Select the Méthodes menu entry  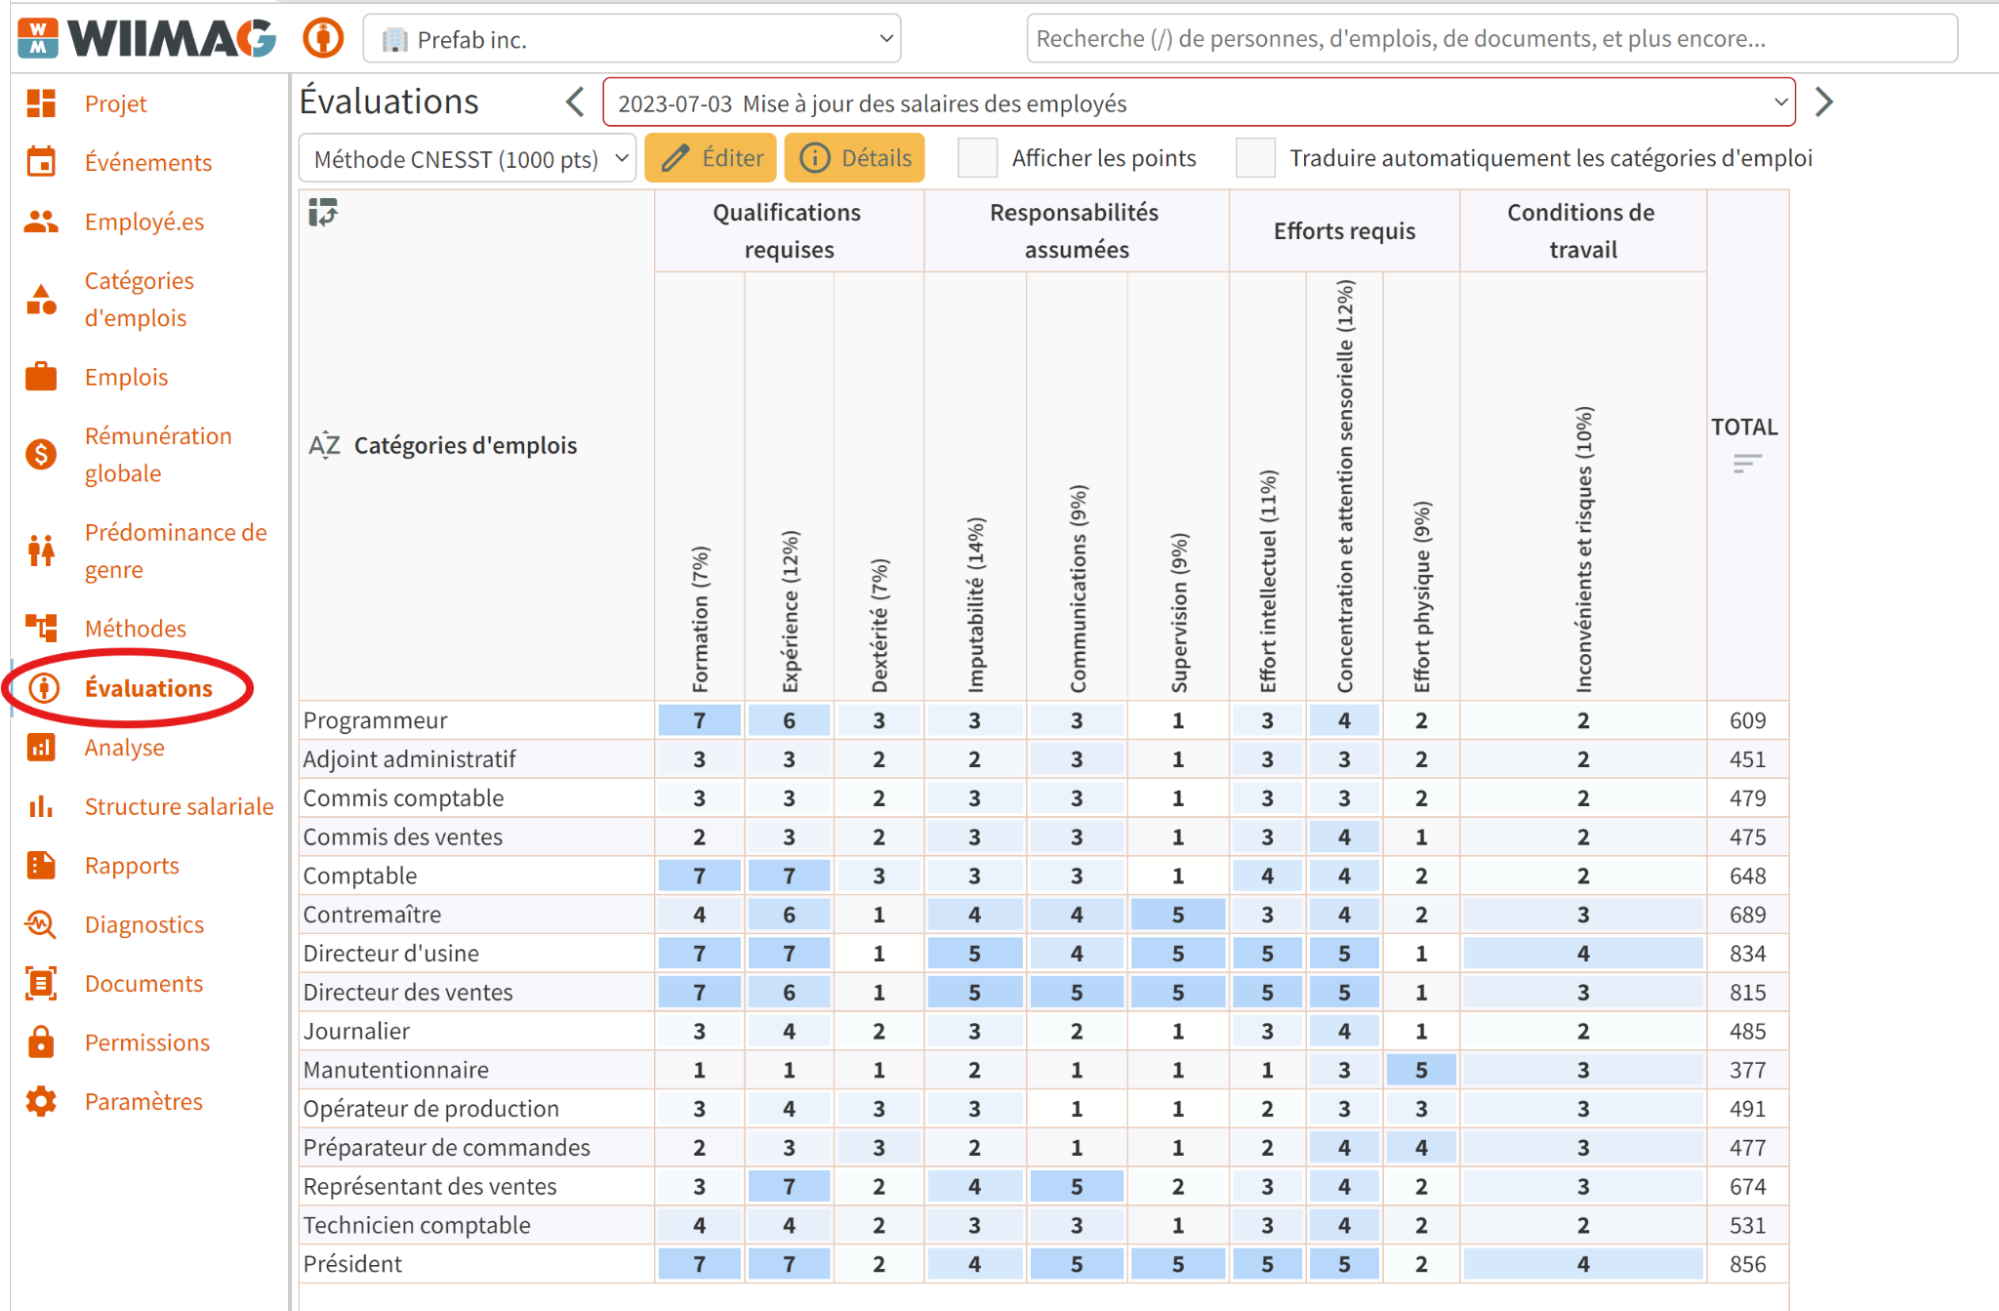pyautogui.click(x=136, y=628)
